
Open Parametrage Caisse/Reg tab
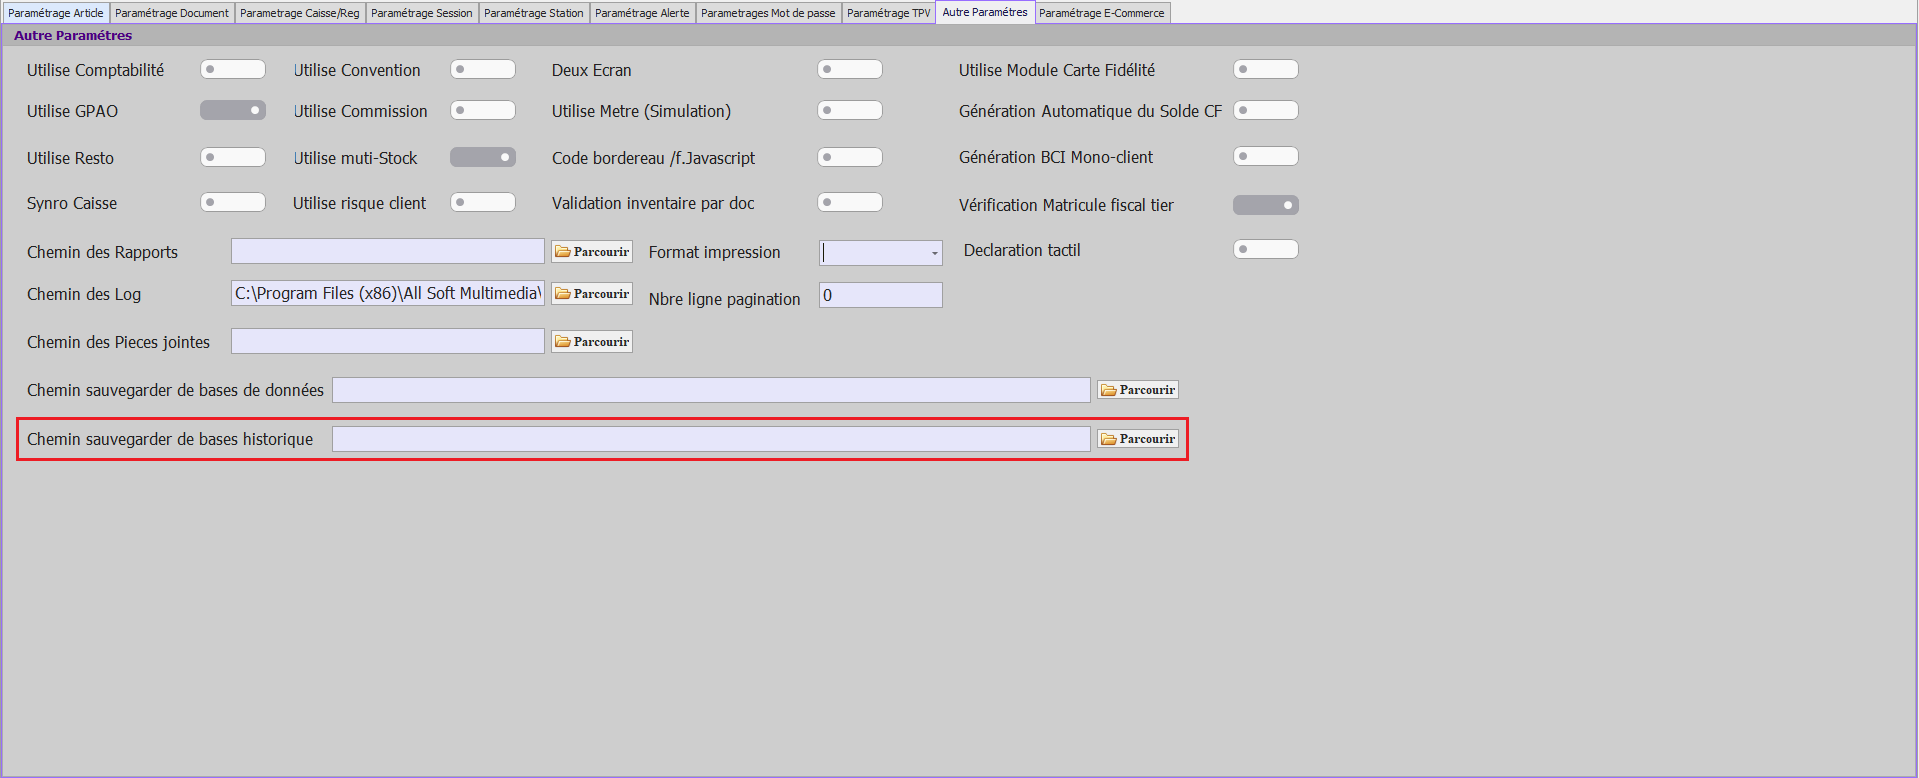click(300, 13)
